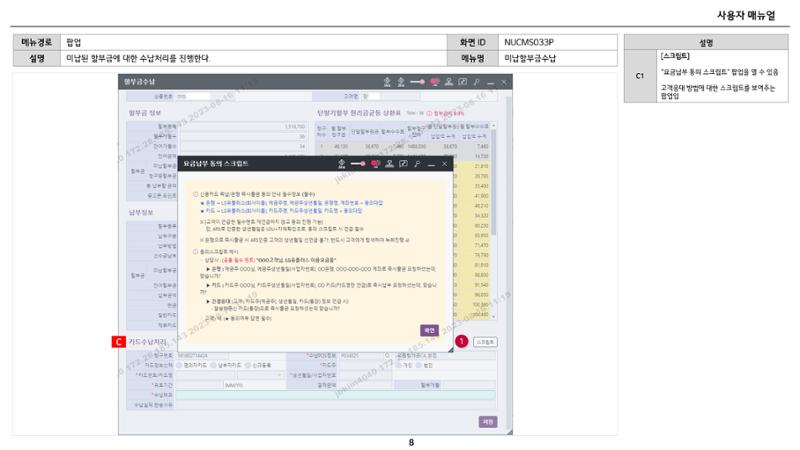Screen dimensions: 800x450
Task: Click the pin icon in 할부금수납 title bar
Action: coord(477,82)
